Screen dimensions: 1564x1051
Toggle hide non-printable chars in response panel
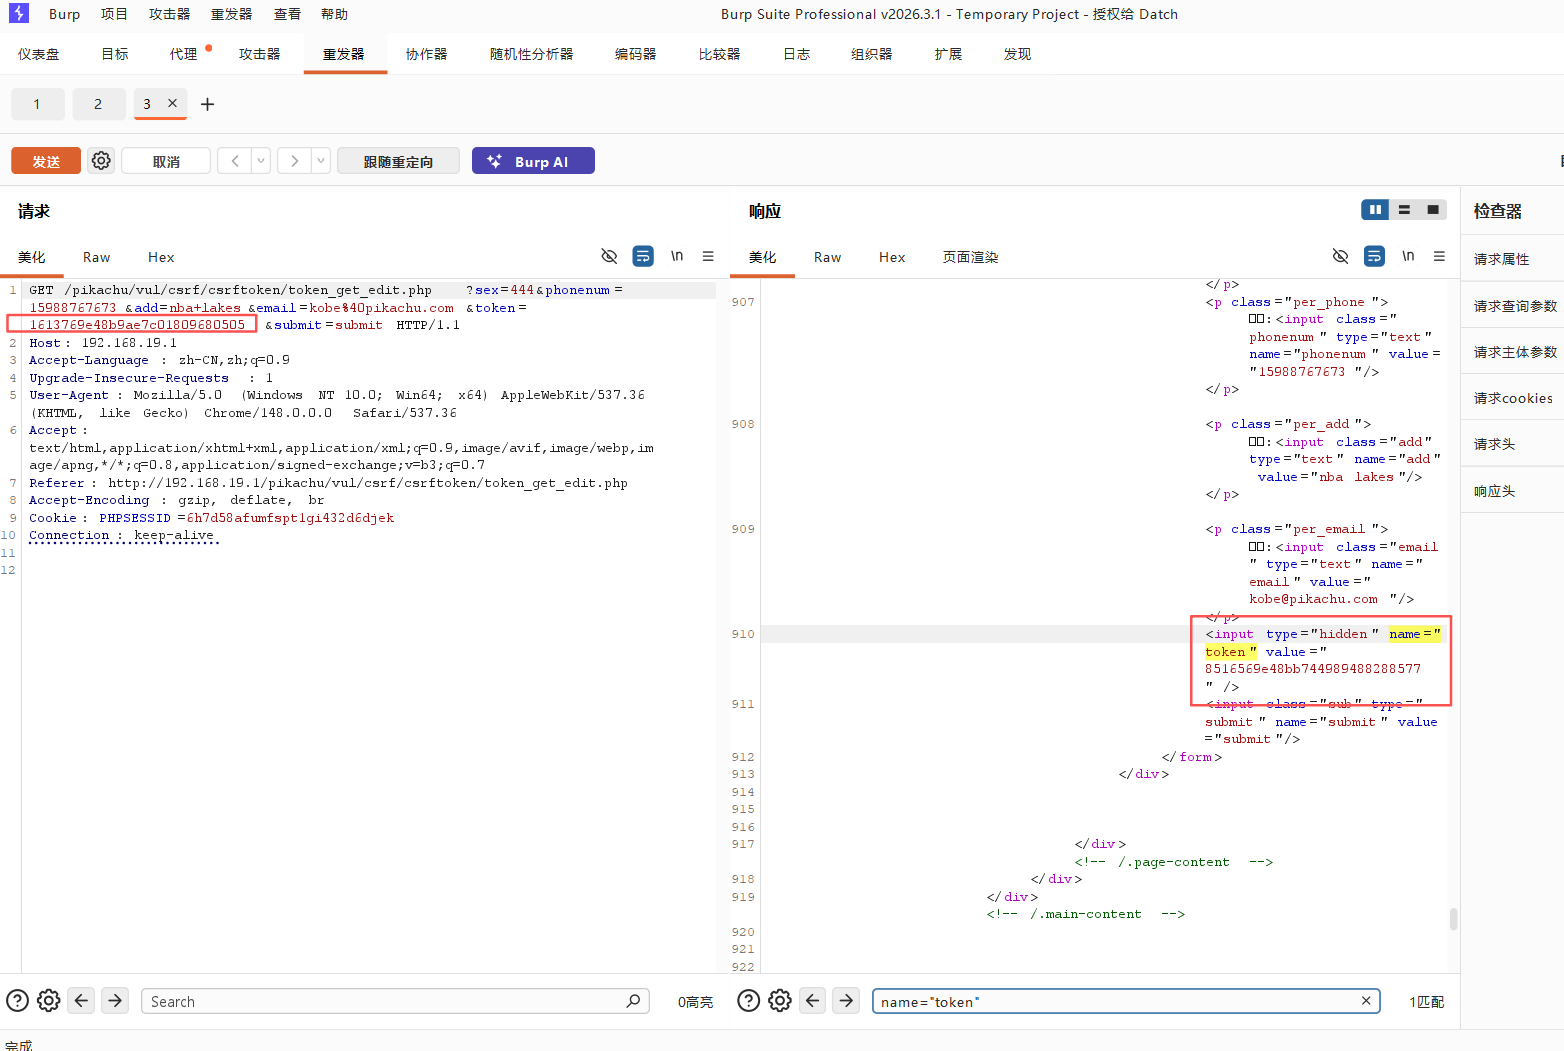[1340, 256]
